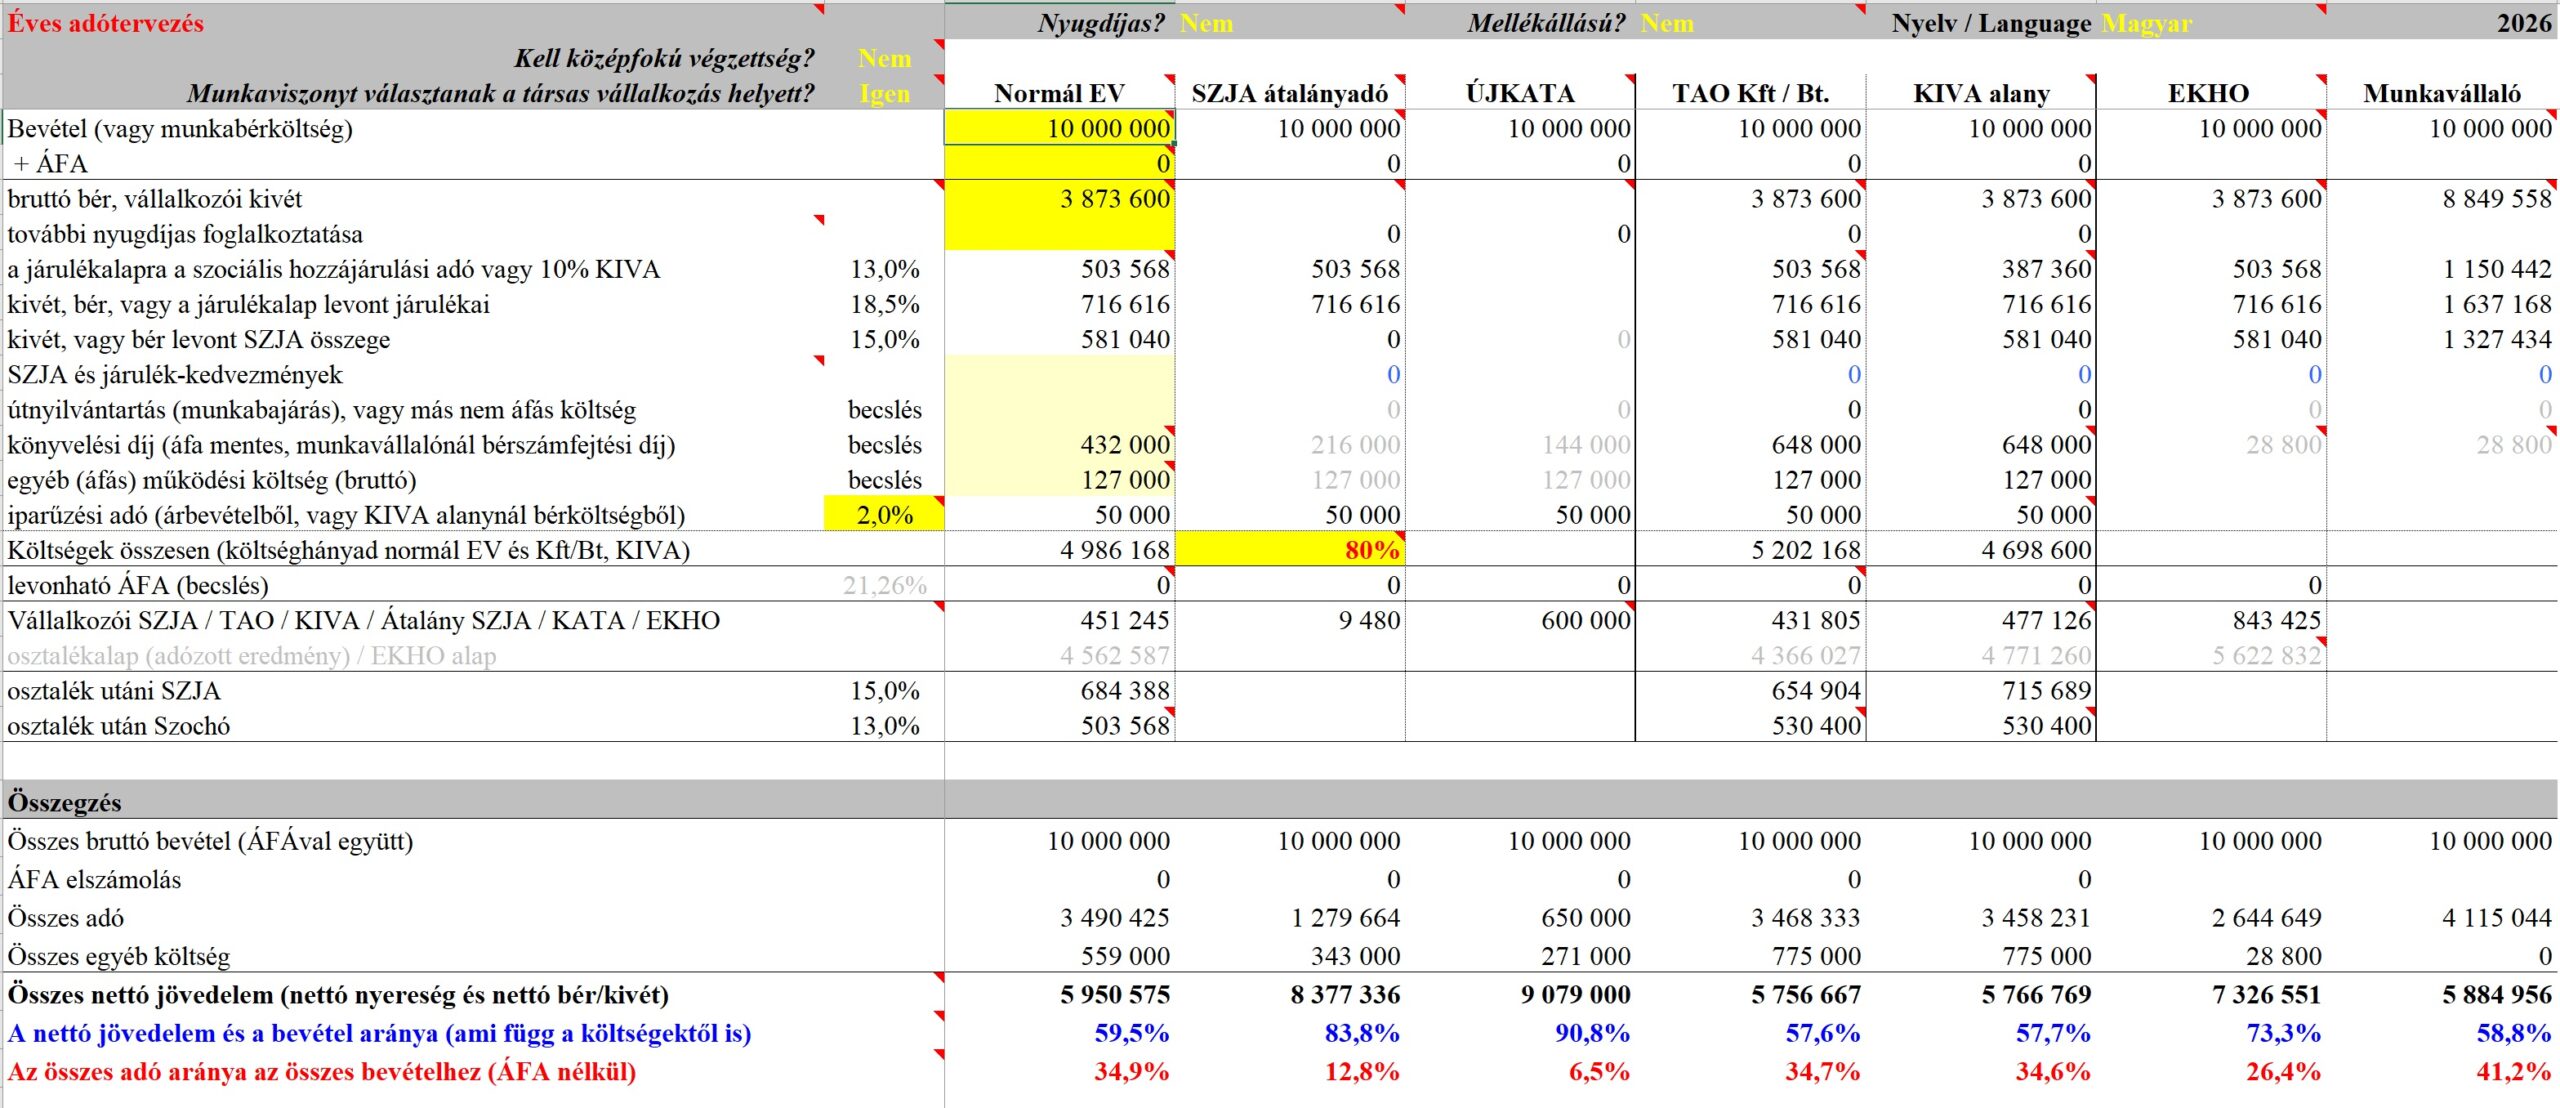
Task: Open the Mellékállású? 'Nem' value cell
Action: pyautogui.click(x=1666, y=23)
